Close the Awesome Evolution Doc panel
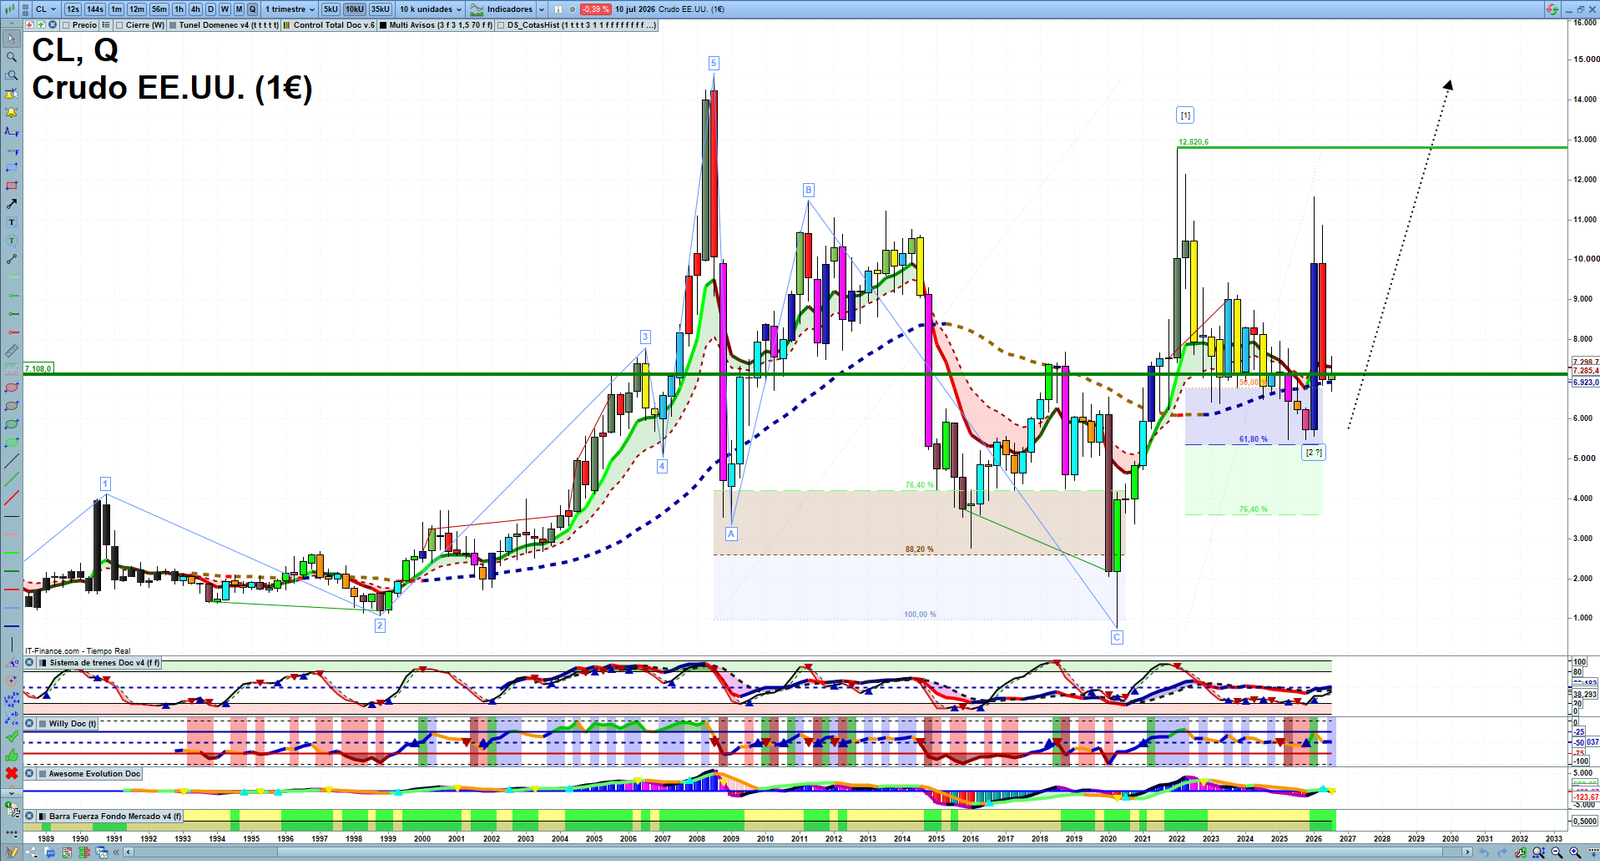 [x=29, y=773]
